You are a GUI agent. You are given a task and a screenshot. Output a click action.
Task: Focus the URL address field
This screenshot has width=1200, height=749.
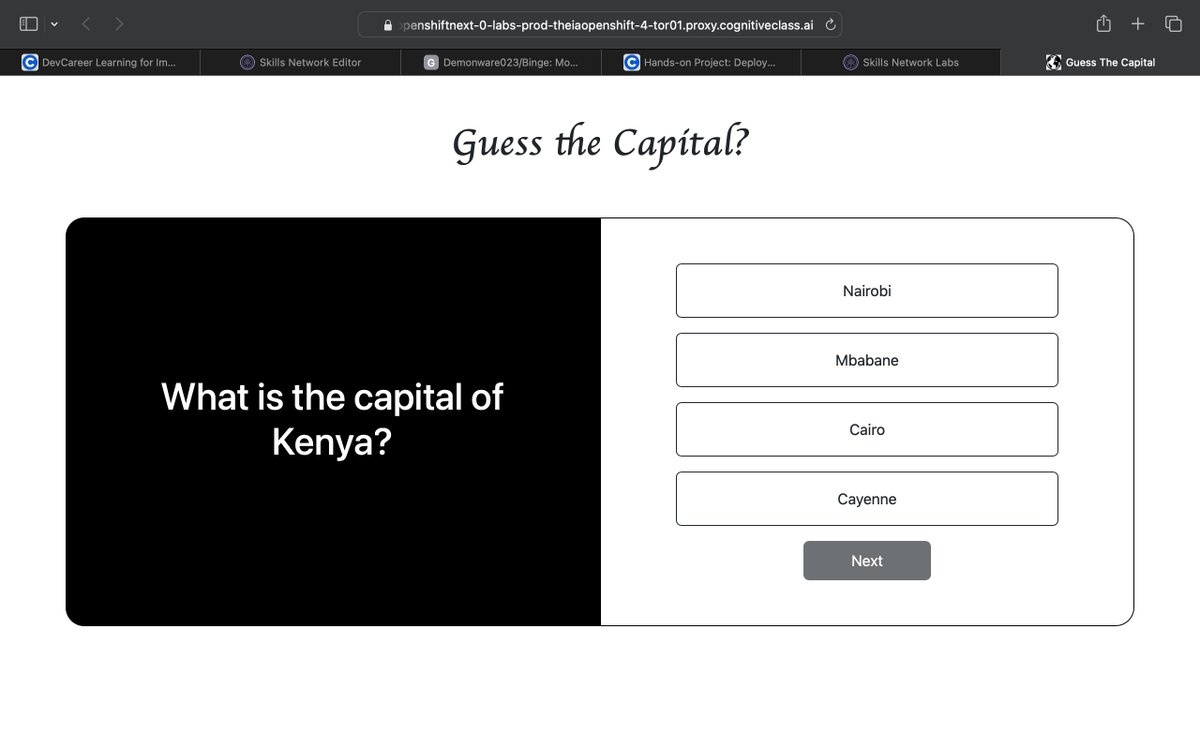click(601, 24)
